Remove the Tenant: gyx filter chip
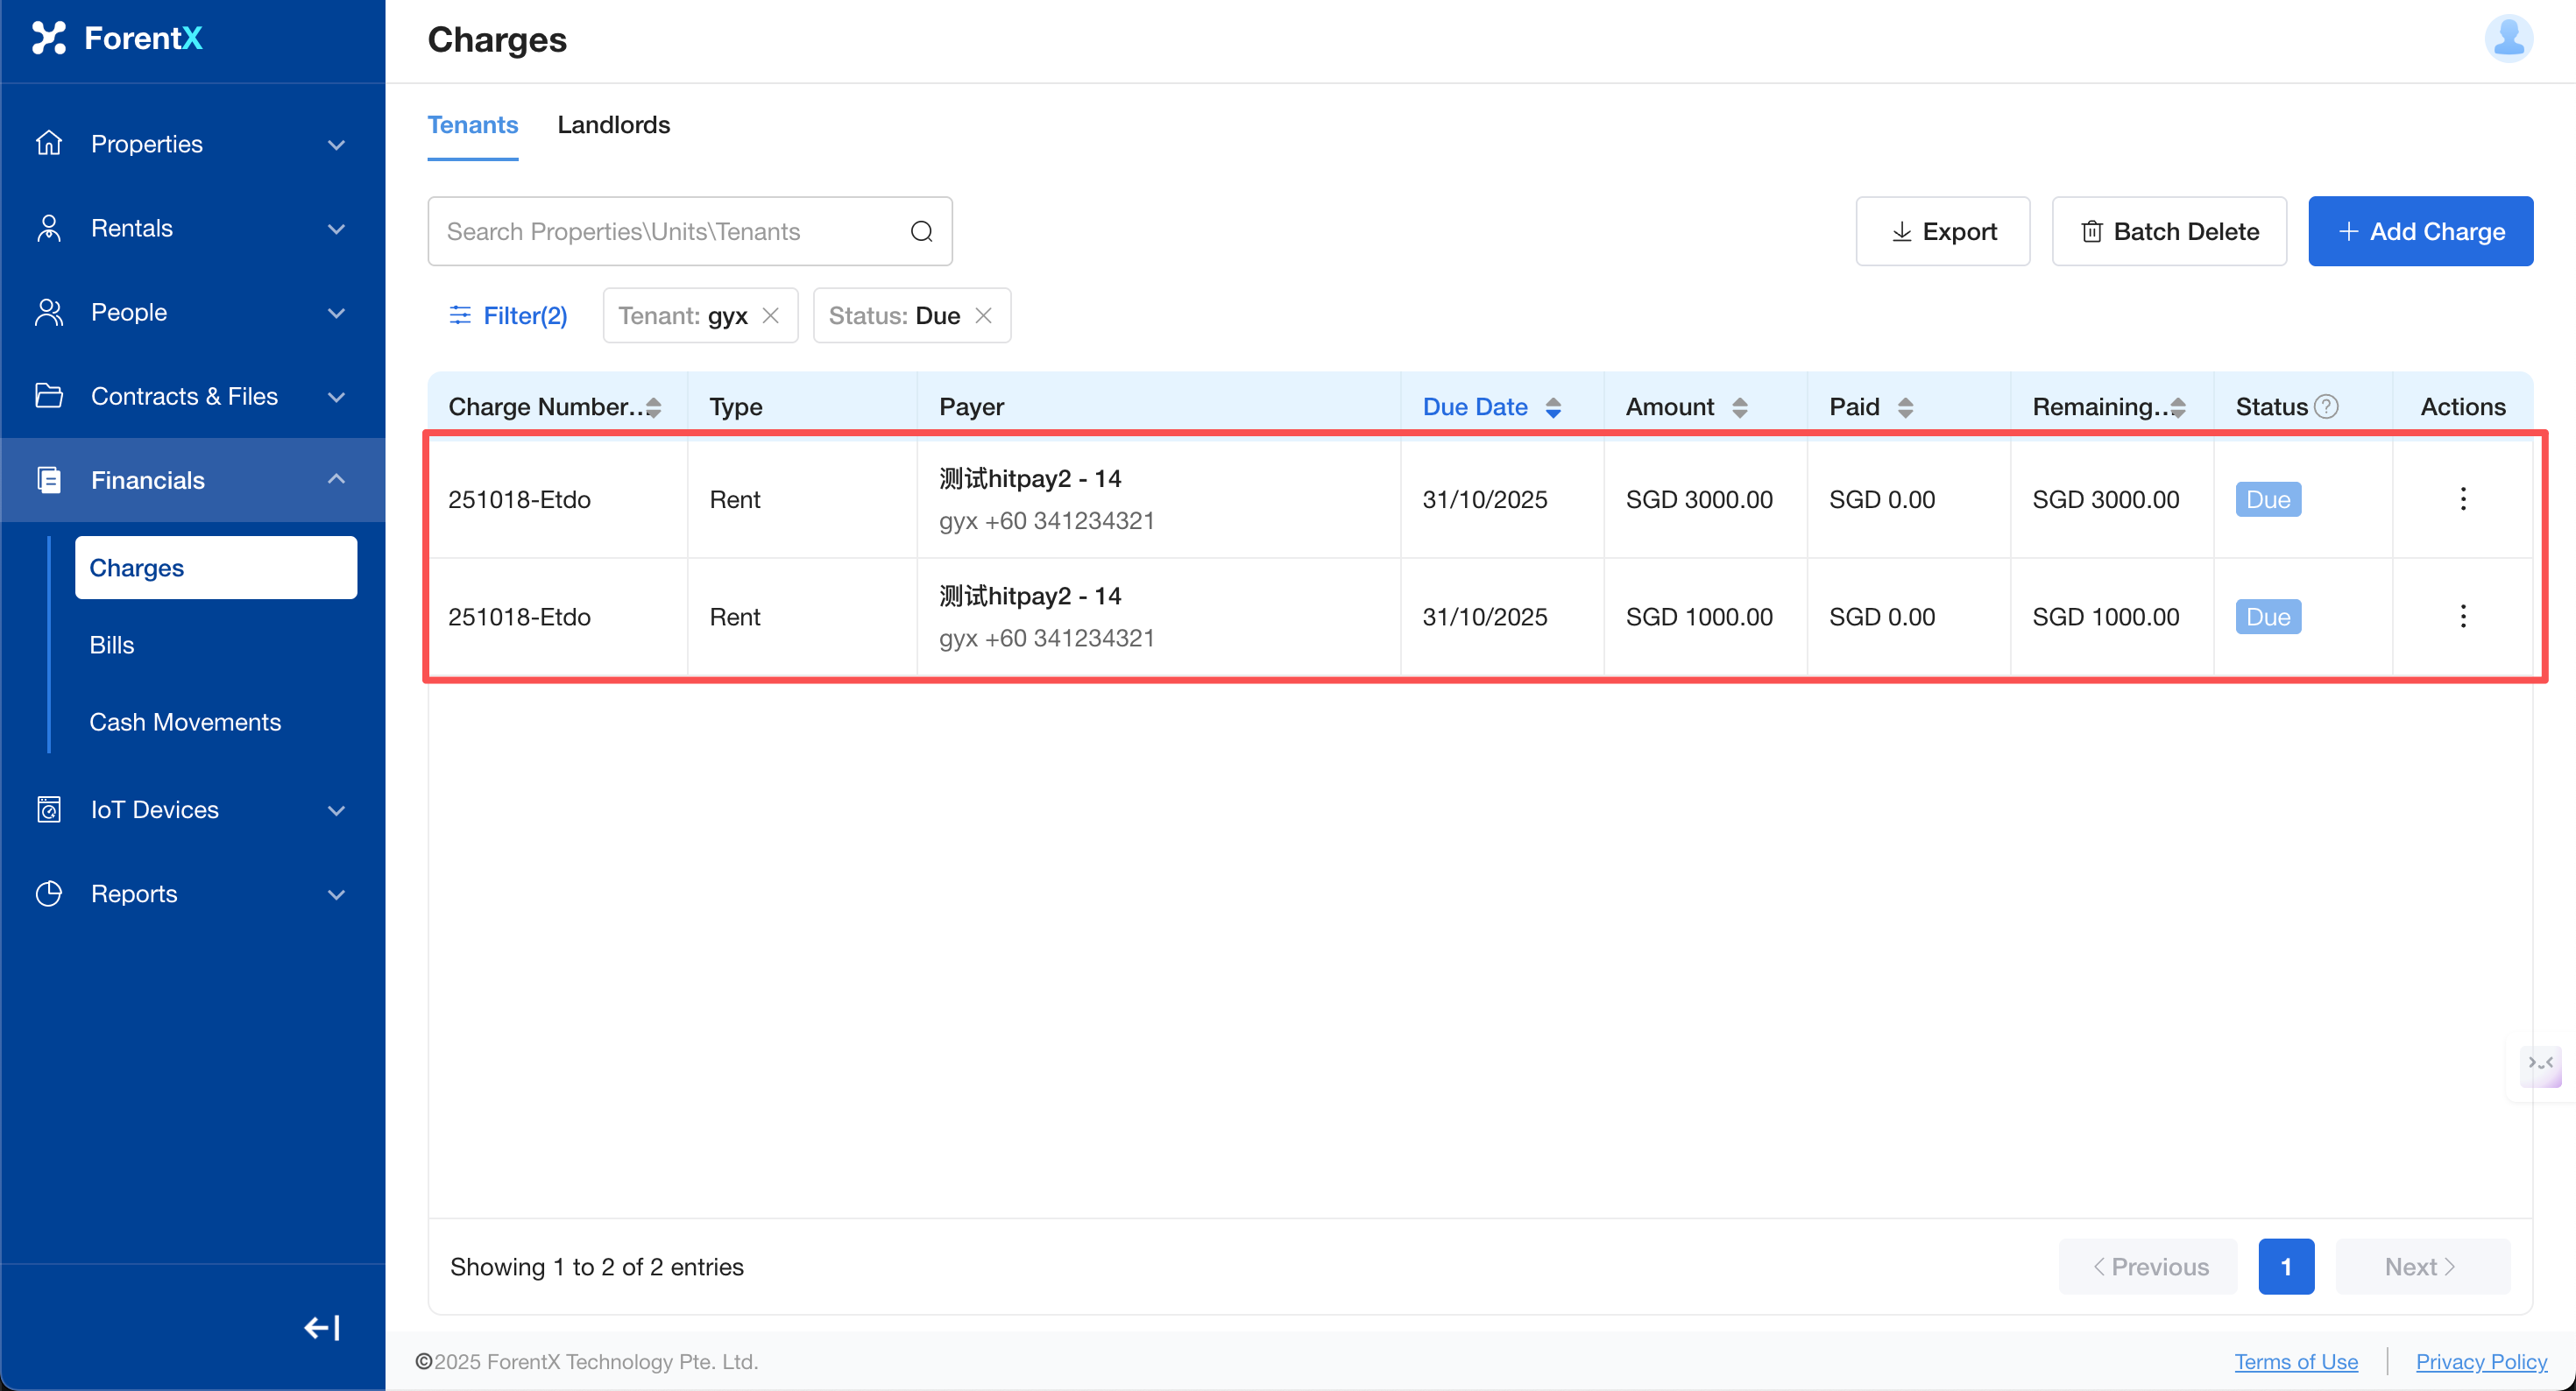This screenshot has height=1391, width=2576. [770, 315]
